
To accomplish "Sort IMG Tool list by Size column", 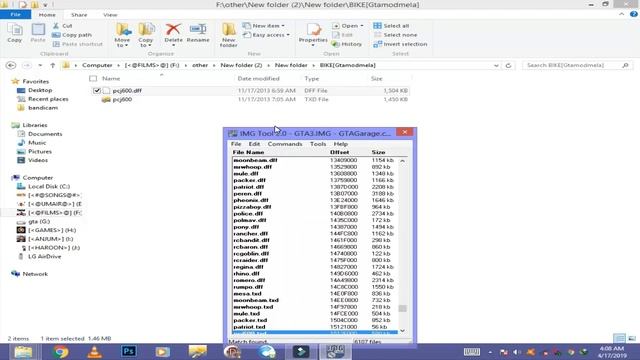I will coord(378,152).
